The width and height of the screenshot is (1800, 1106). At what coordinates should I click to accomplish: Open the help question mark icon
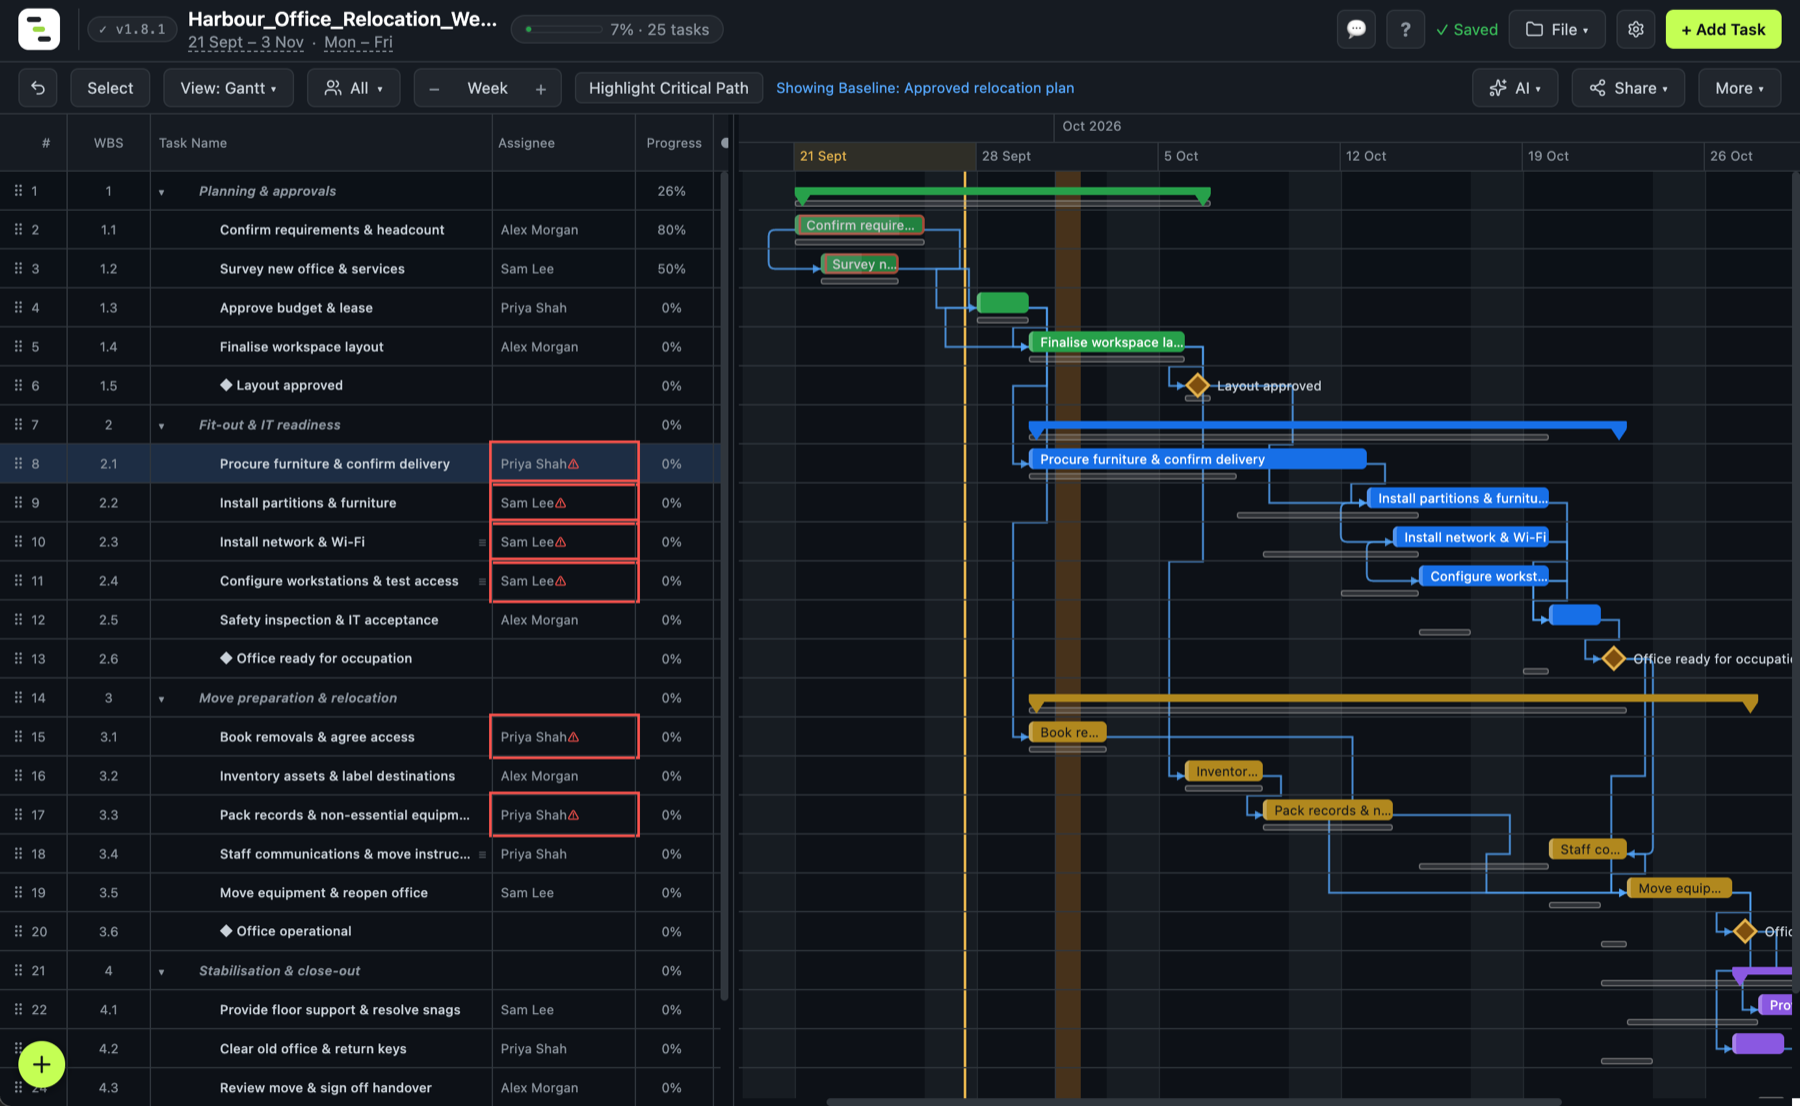pyautogui.click(x=1405, y=29)
